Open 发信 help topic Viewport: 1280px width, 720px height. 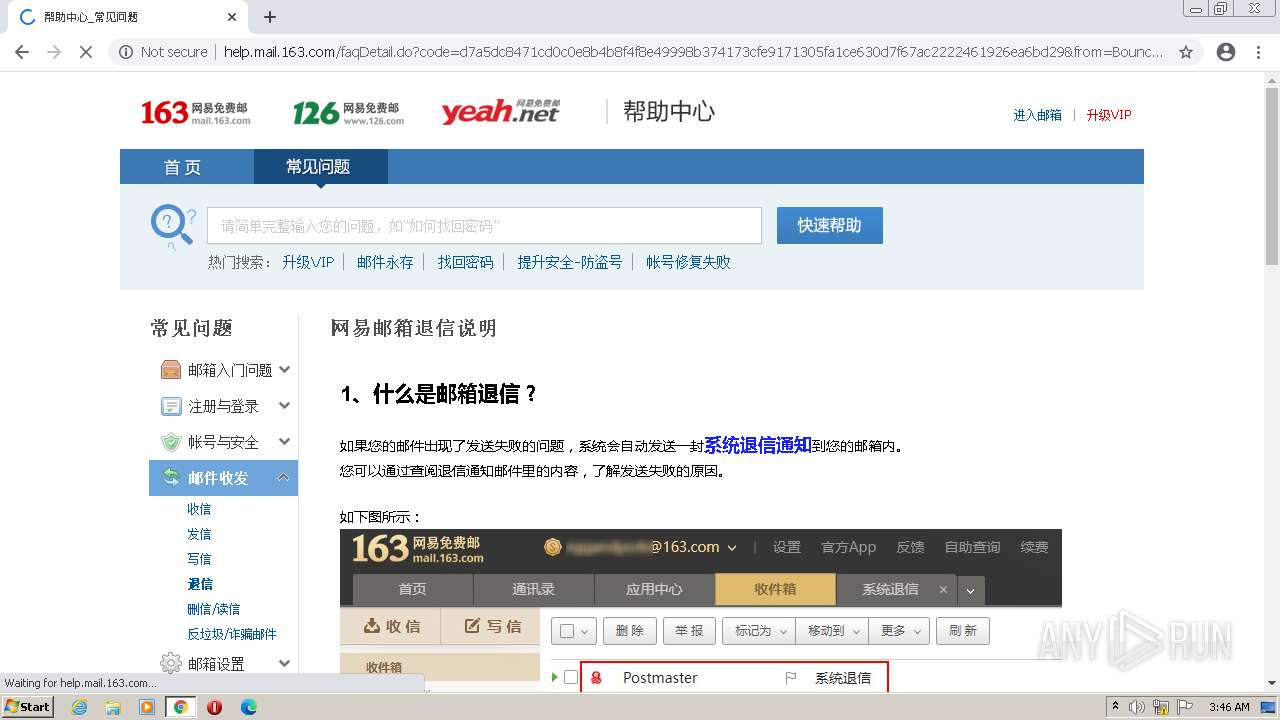[x=199, y=534]
